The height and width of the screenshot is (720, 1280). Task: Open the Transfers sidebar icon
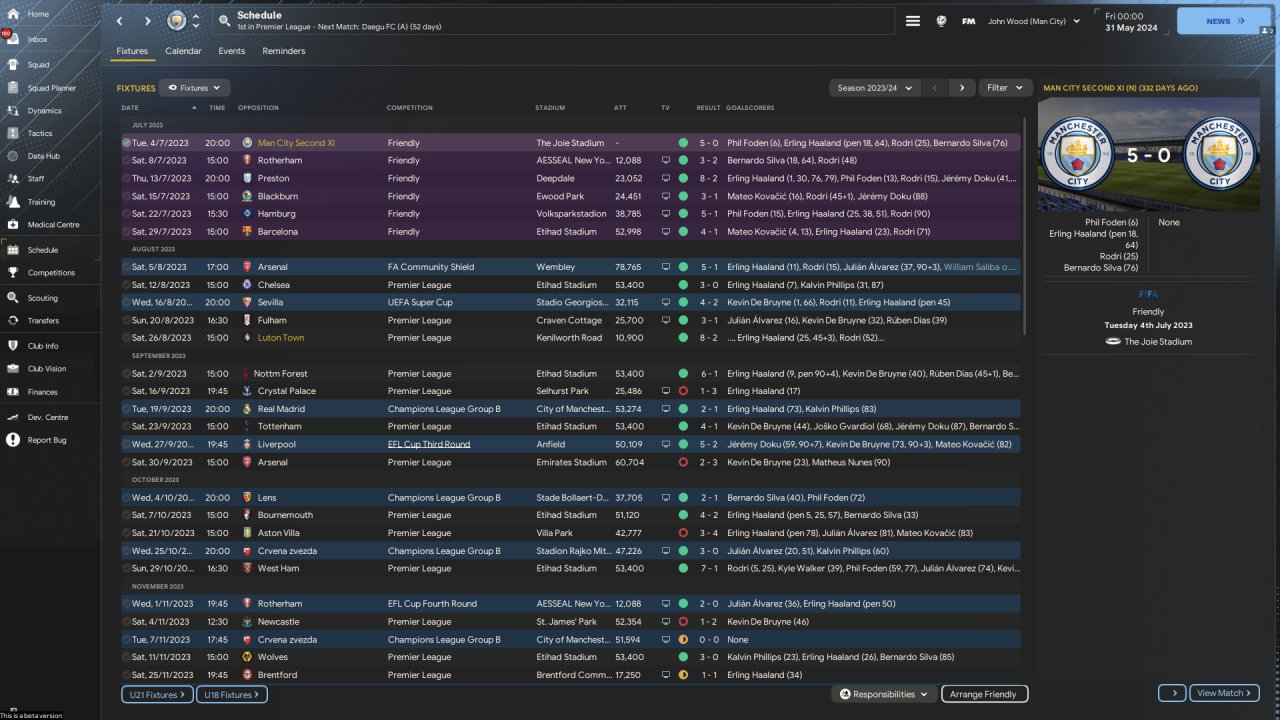pos(13,320)
